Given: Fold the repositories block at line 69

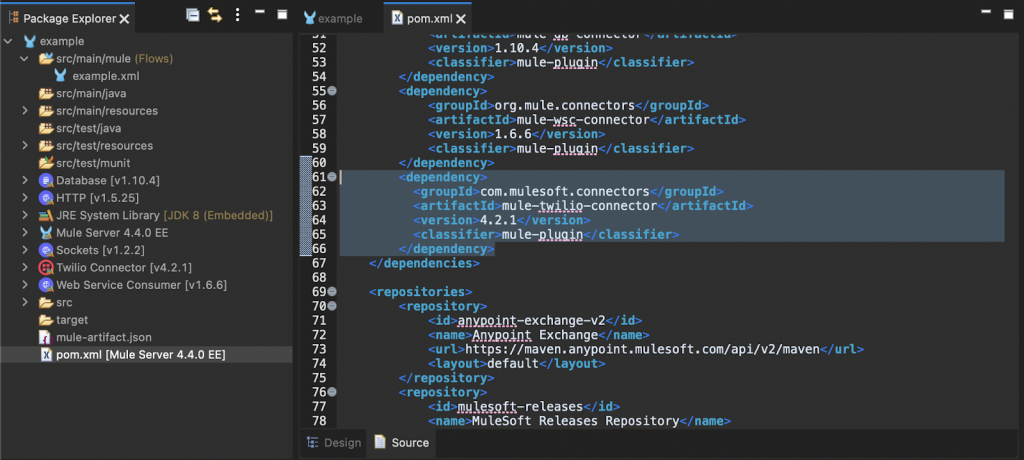Looking at the screenshot, I should 332,291.
